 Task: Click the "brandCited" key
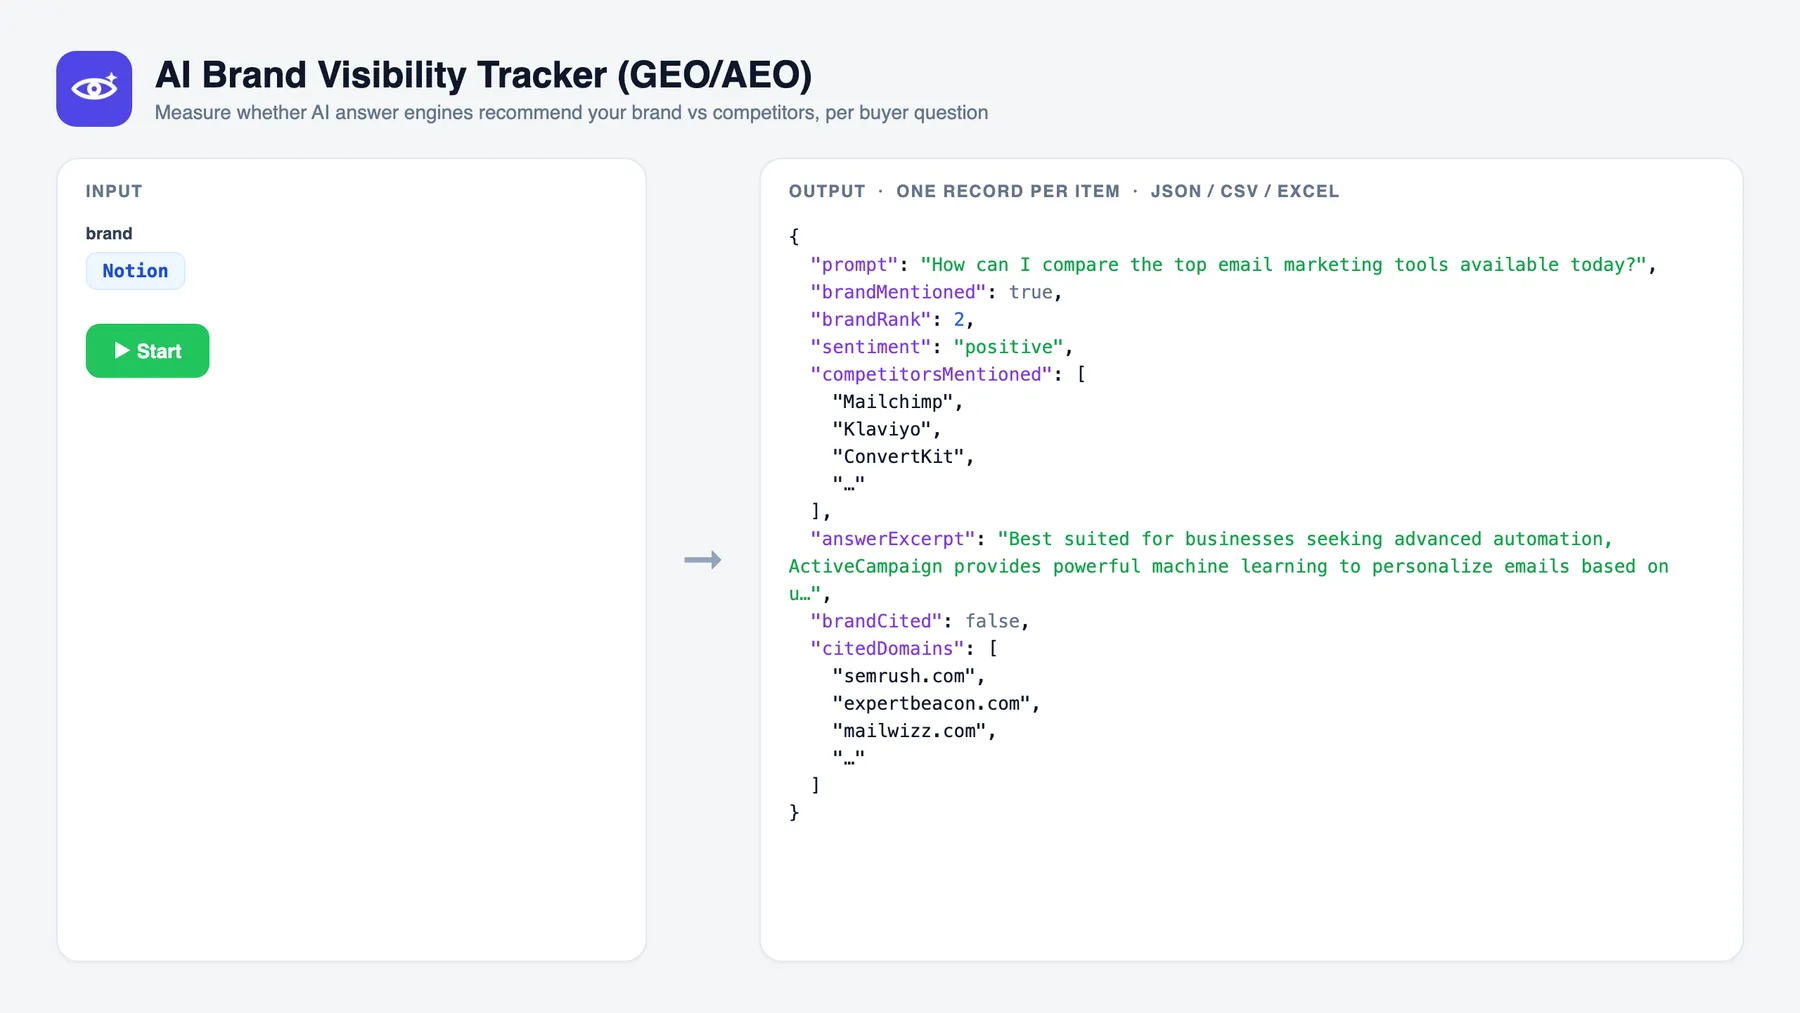(x=876, y=621)
